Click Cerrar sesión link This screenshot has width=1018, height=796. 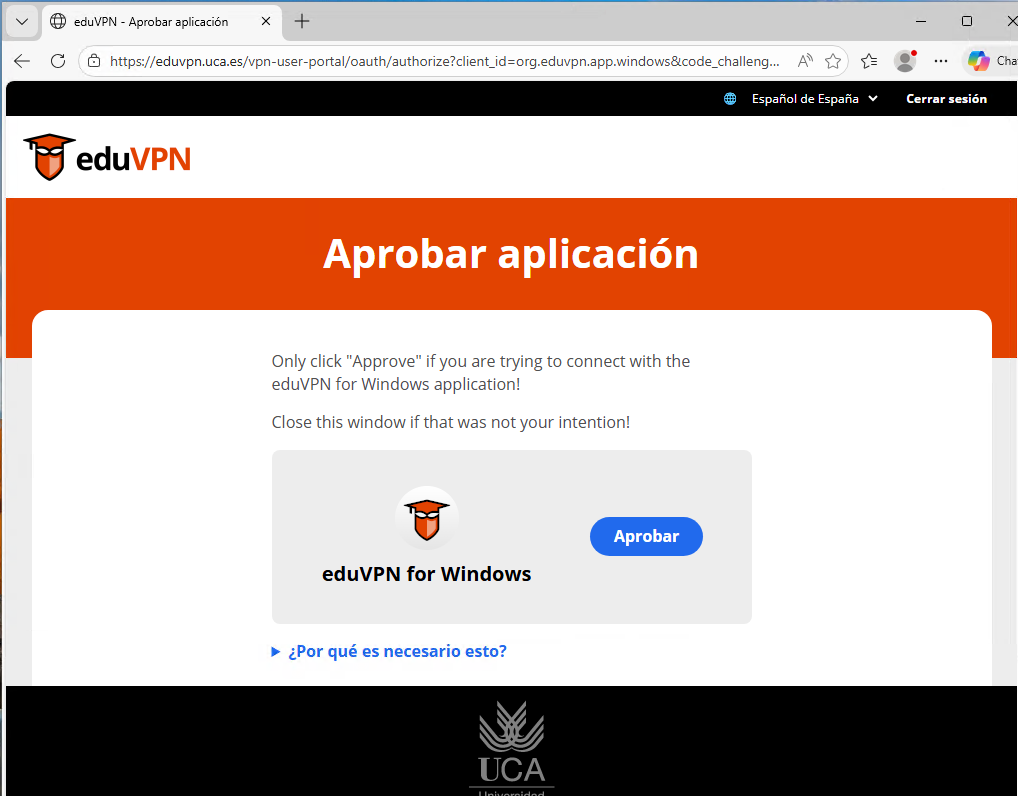pos(947,99)
